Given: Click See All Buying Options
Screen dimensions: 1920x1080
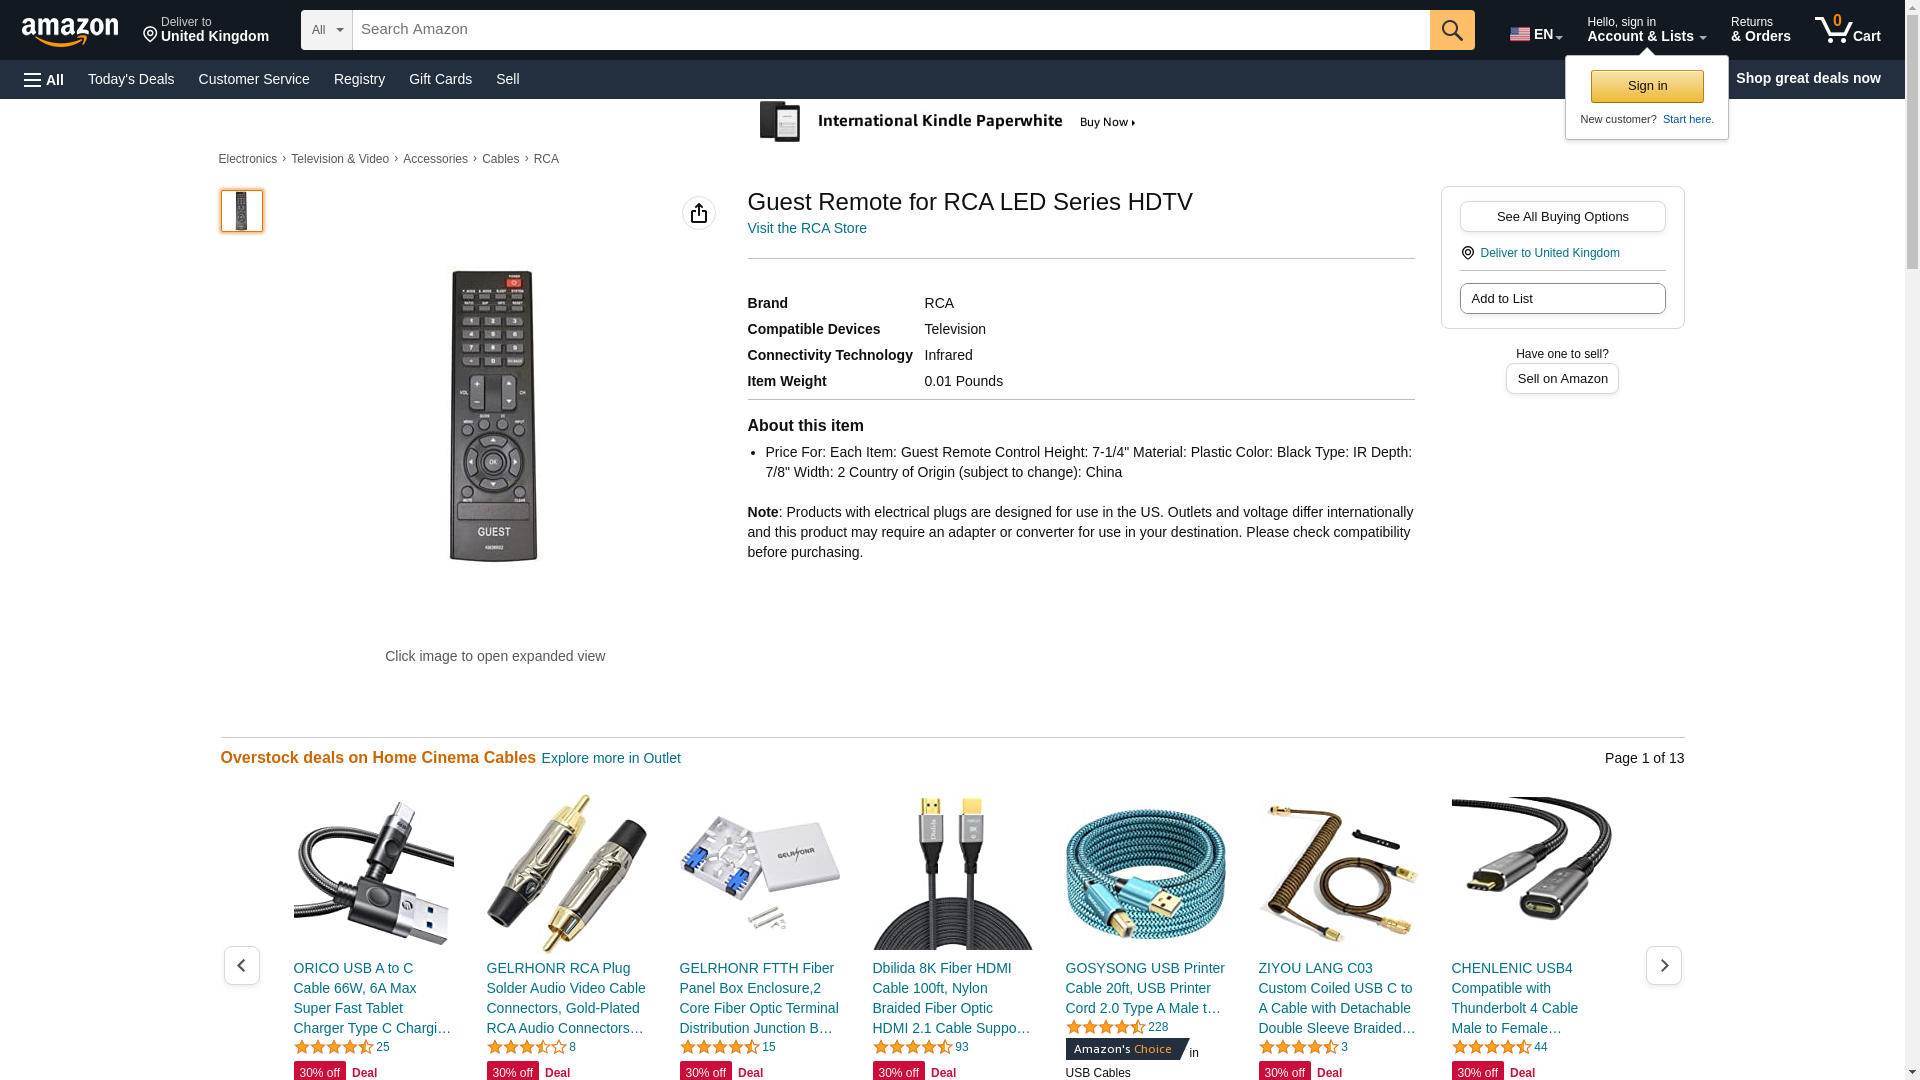Looking at the screenshot, I should 1562,216.
